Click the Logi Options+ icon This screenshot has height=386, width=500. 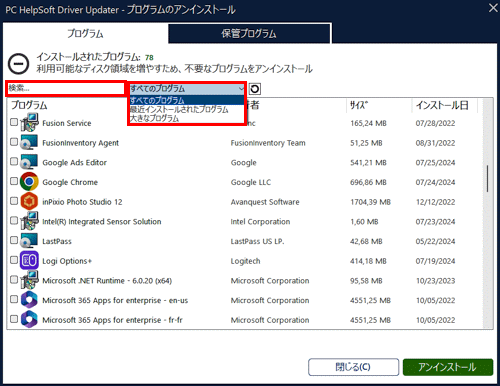click(x=29, y=260)
